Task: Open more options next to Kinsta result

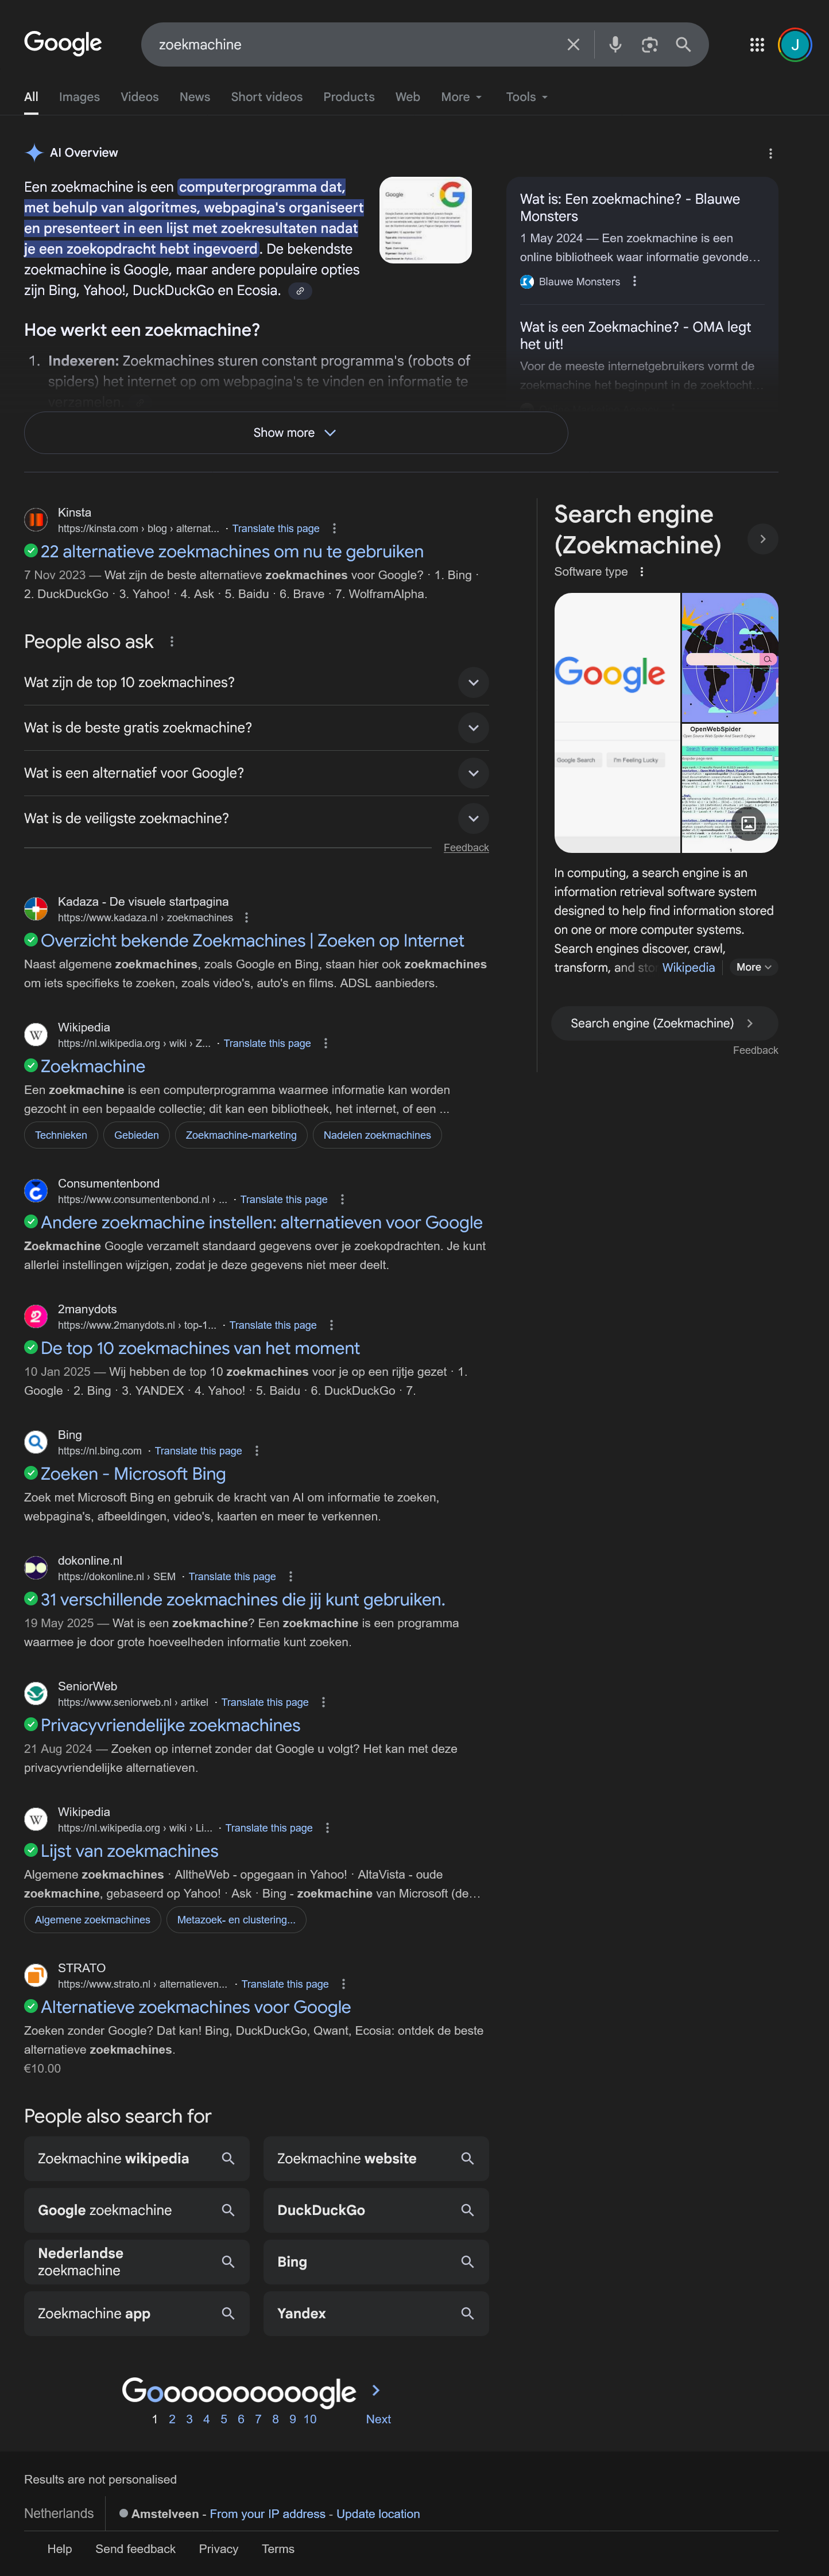Action: click(x=334, y=529)
